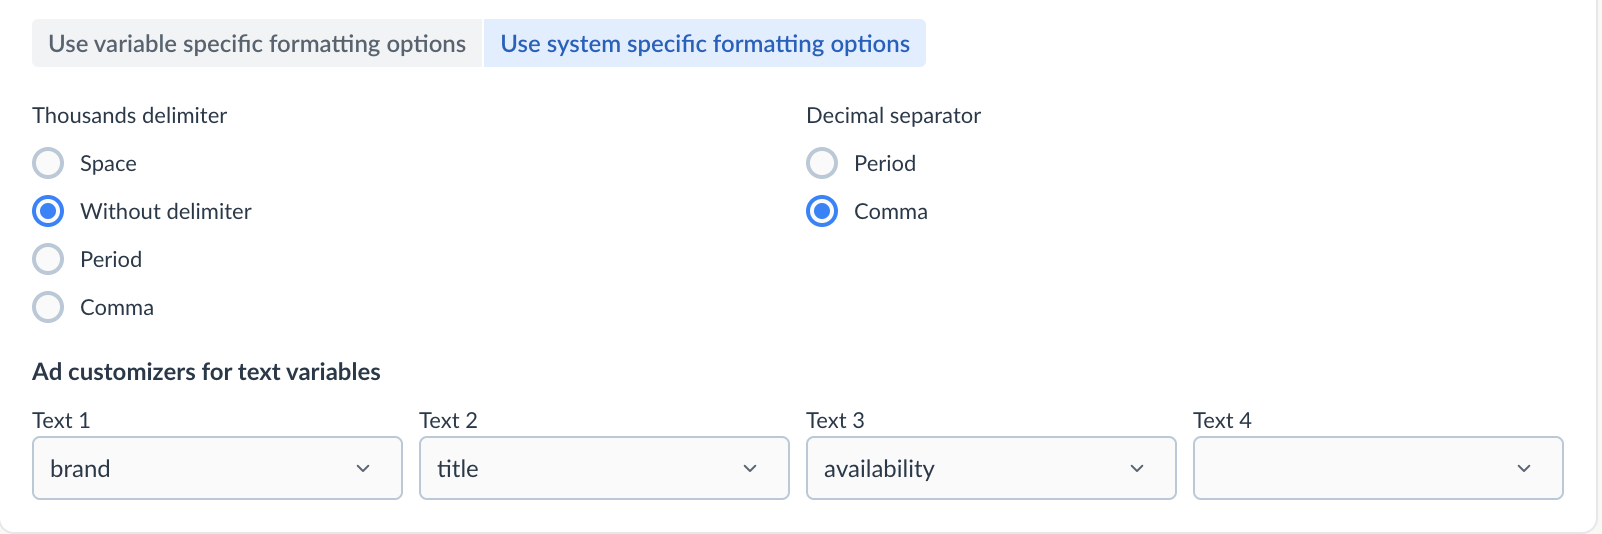Select the 'Without delimiter' radio button
This screenshot has height=534, width=1602.
(48, 211)
